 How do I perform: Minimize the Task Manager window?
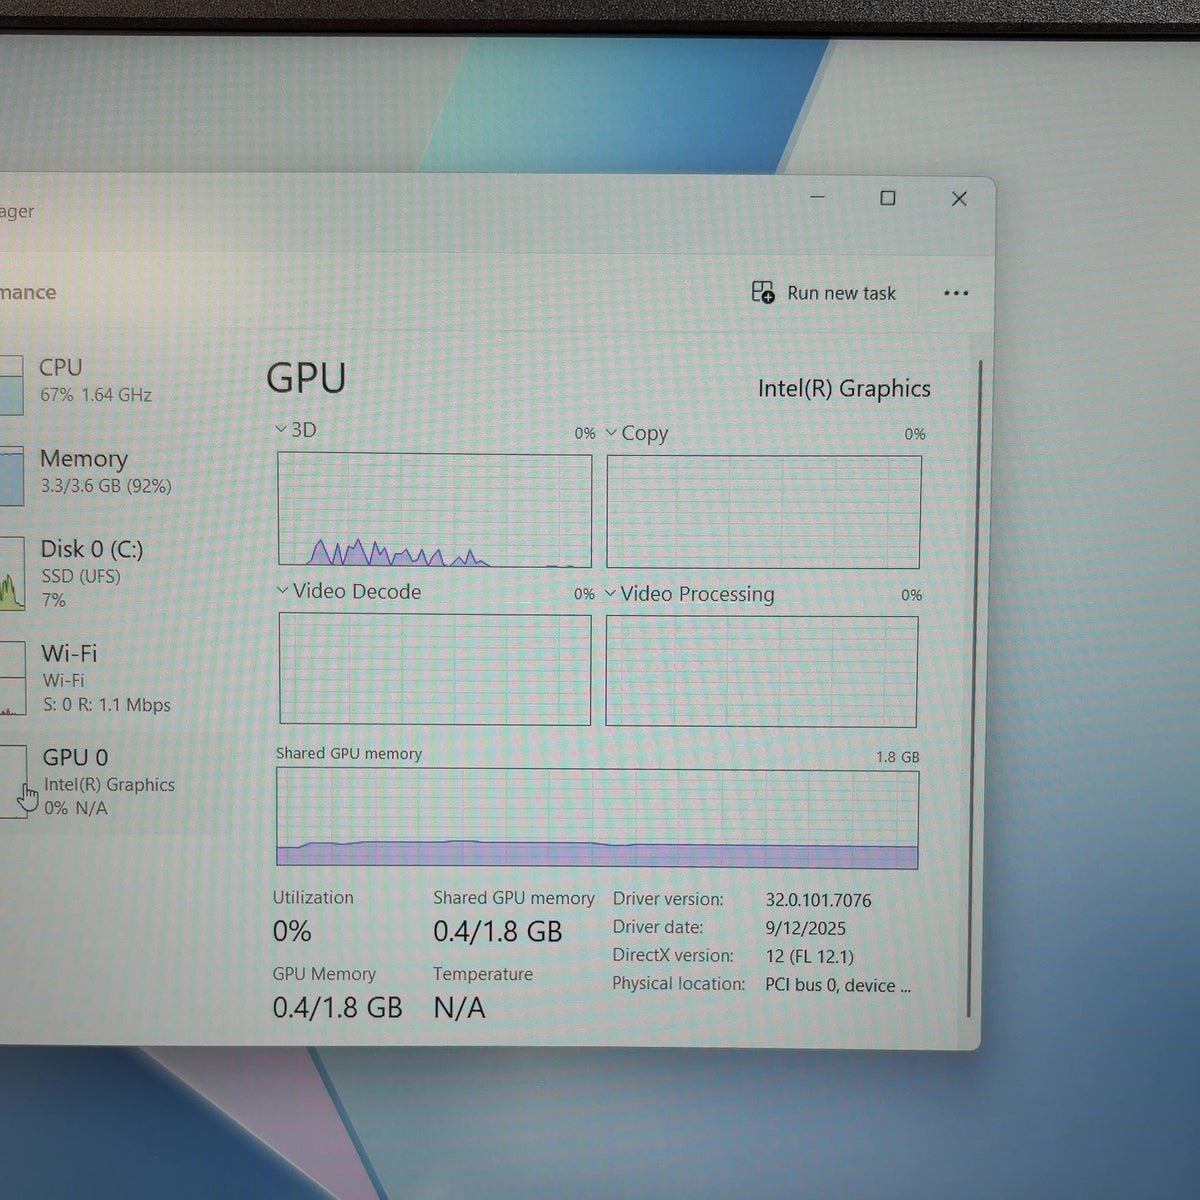coord(817,197)
